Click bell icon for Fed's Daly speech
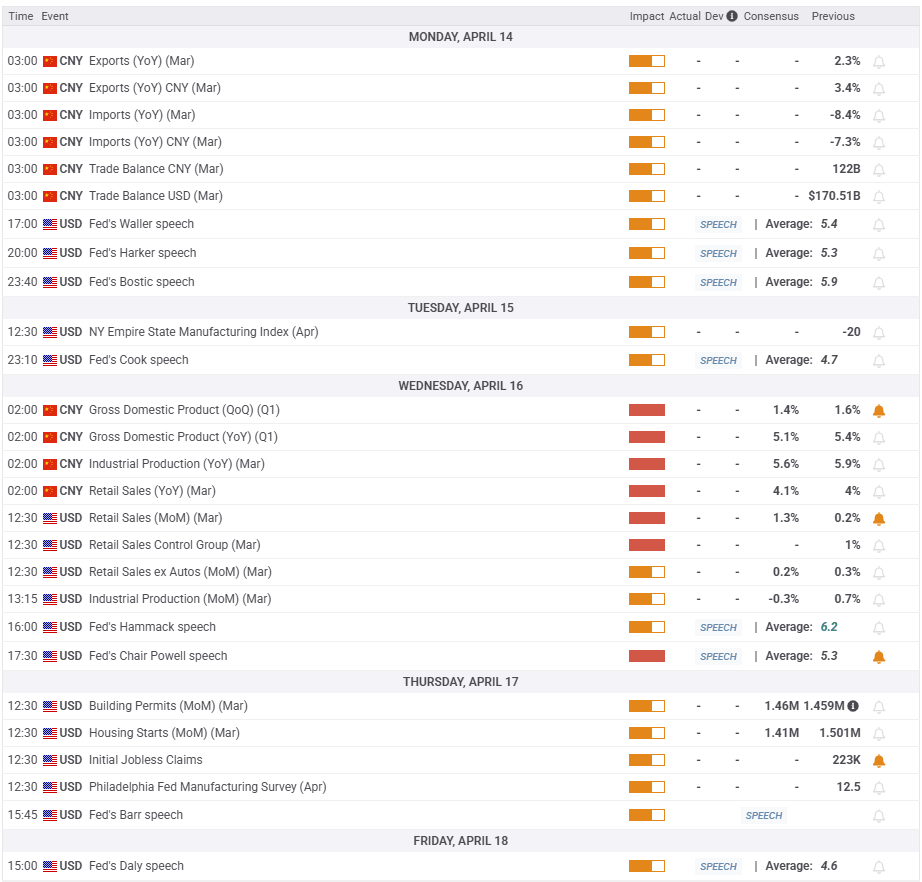Viewport: 922px width, 882px height. 879,867
